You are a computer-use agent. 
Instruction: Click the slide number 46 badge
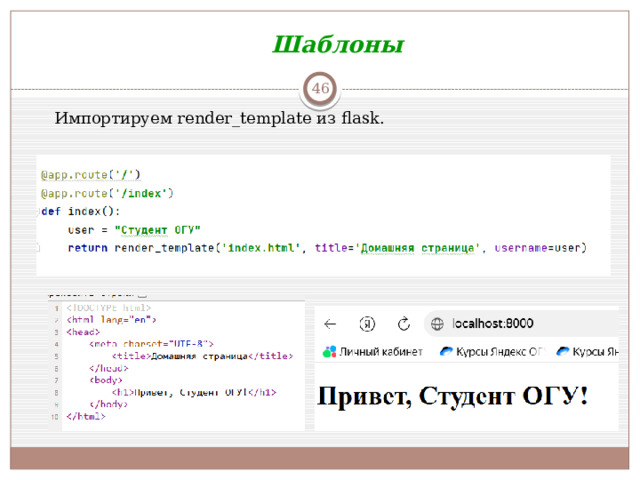pyautogui.click(x=320, y=88)
